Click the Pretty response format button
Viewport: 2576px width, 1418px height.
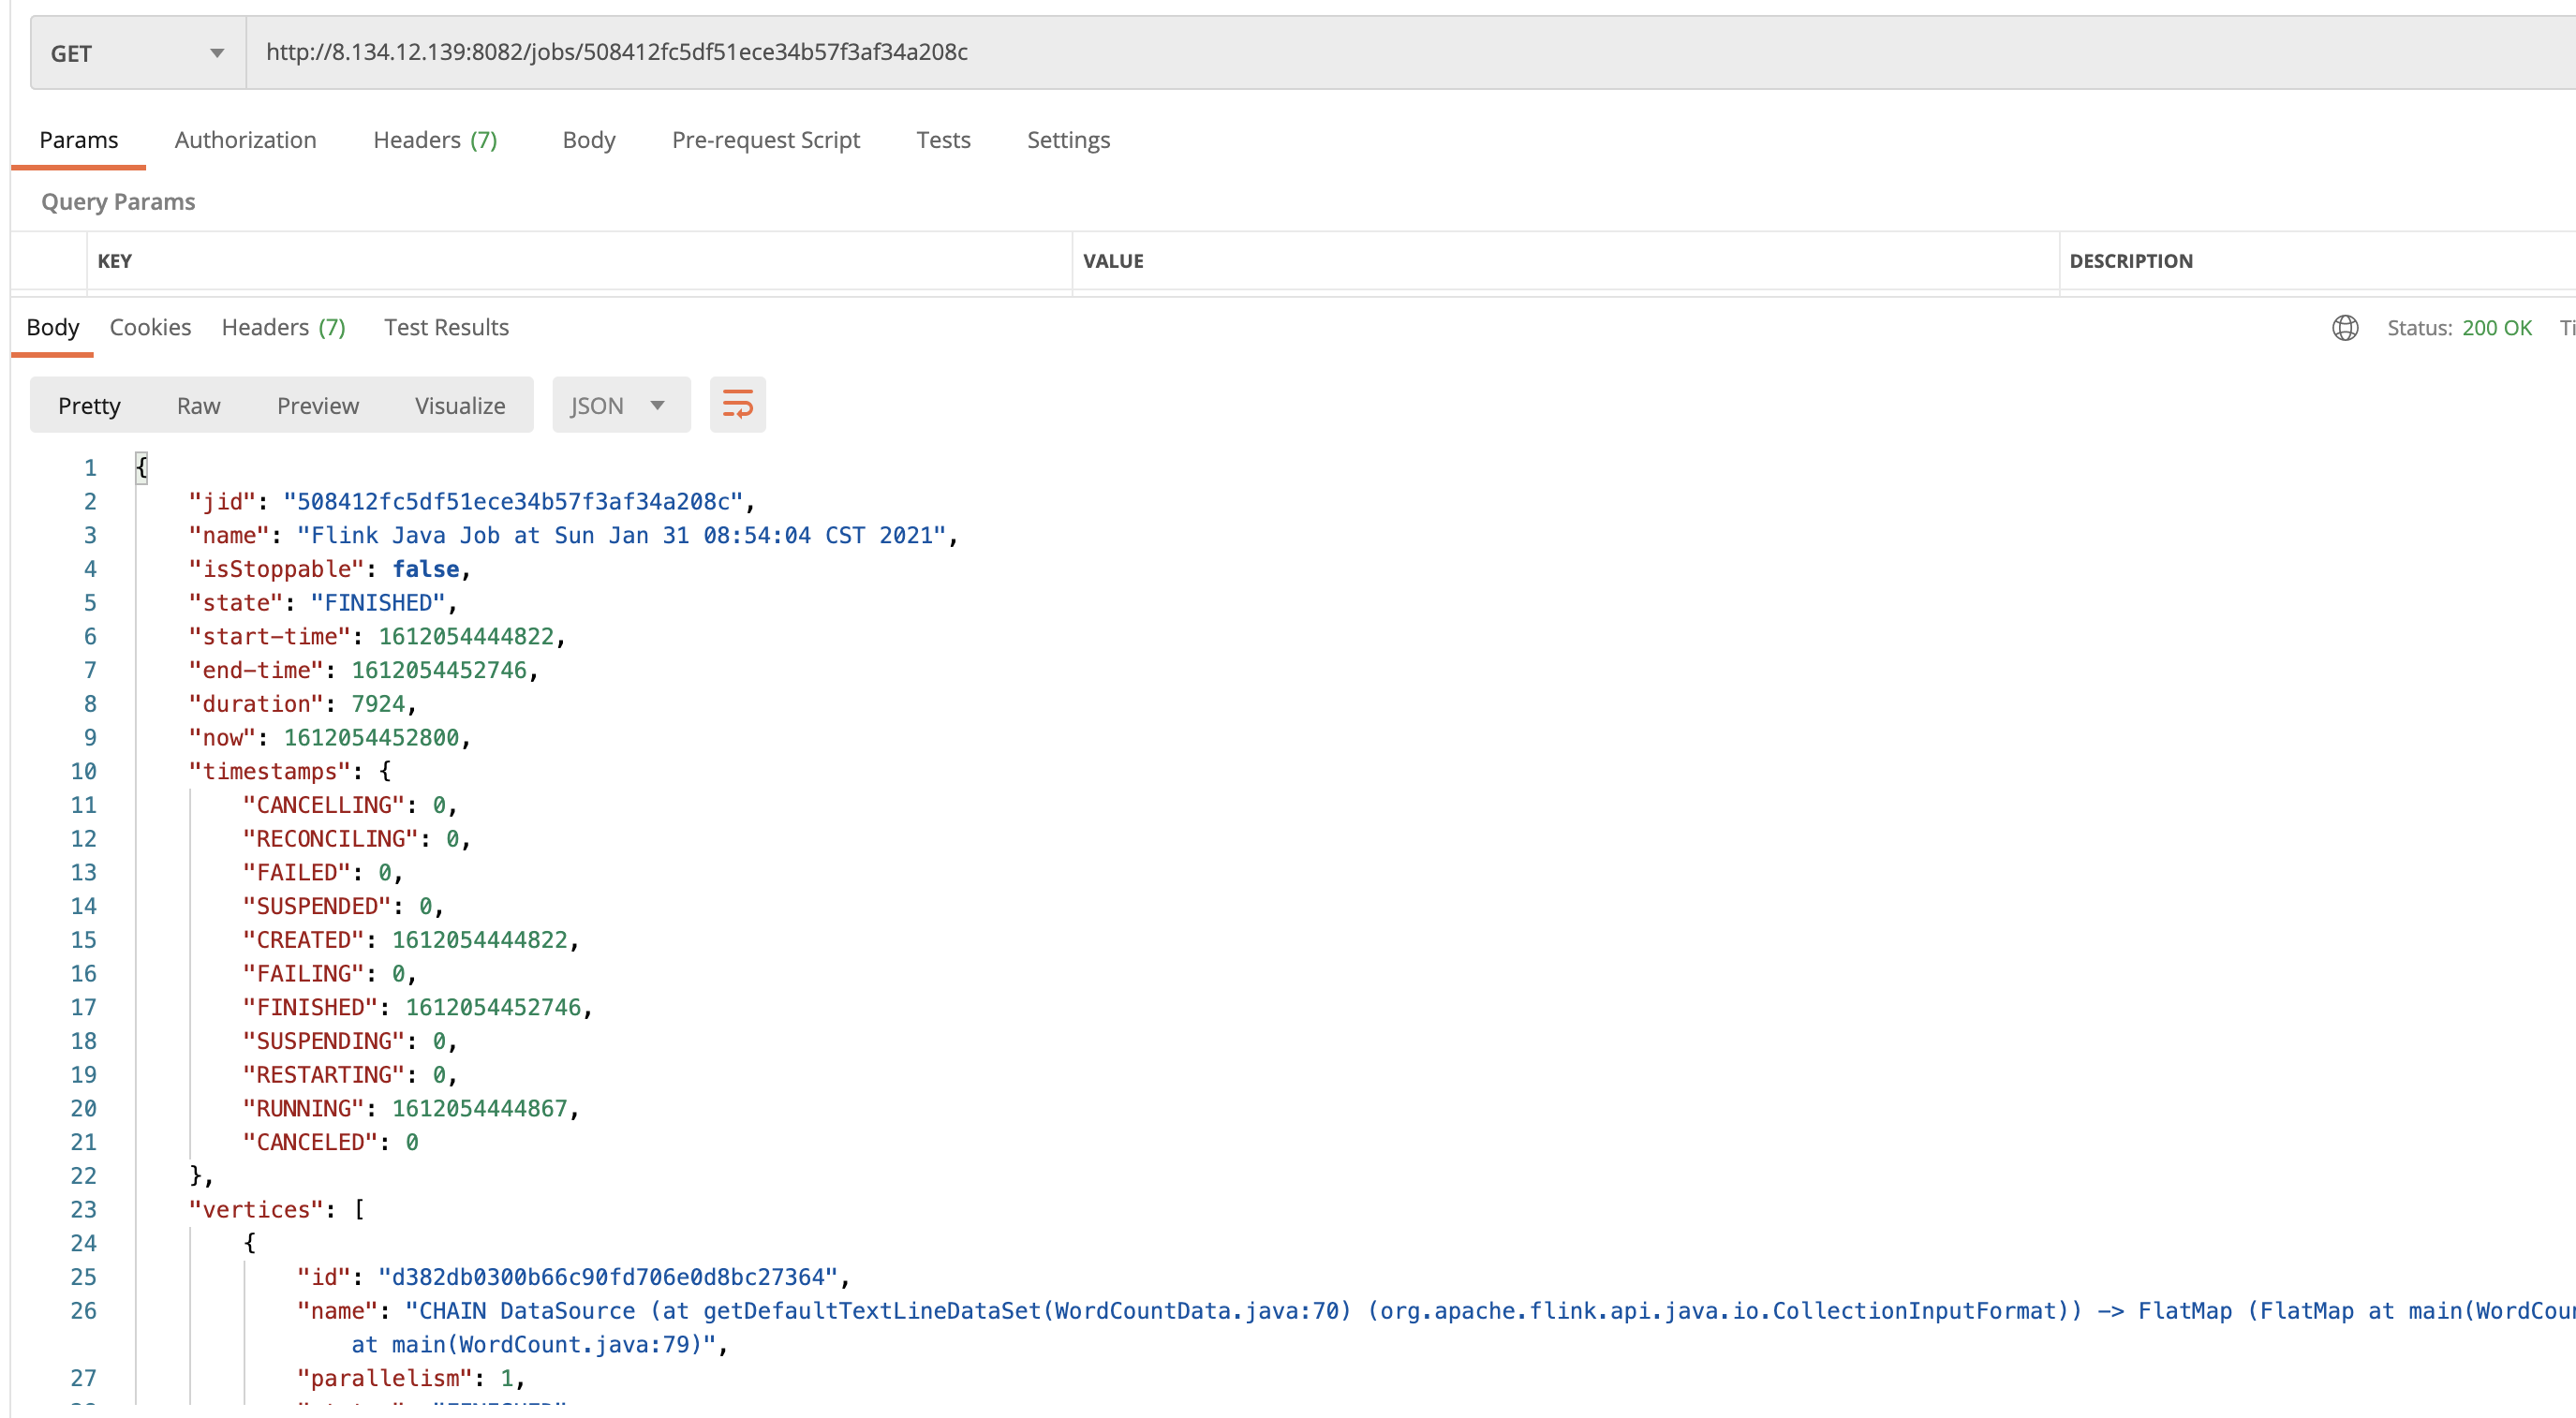tap(87, 406)
